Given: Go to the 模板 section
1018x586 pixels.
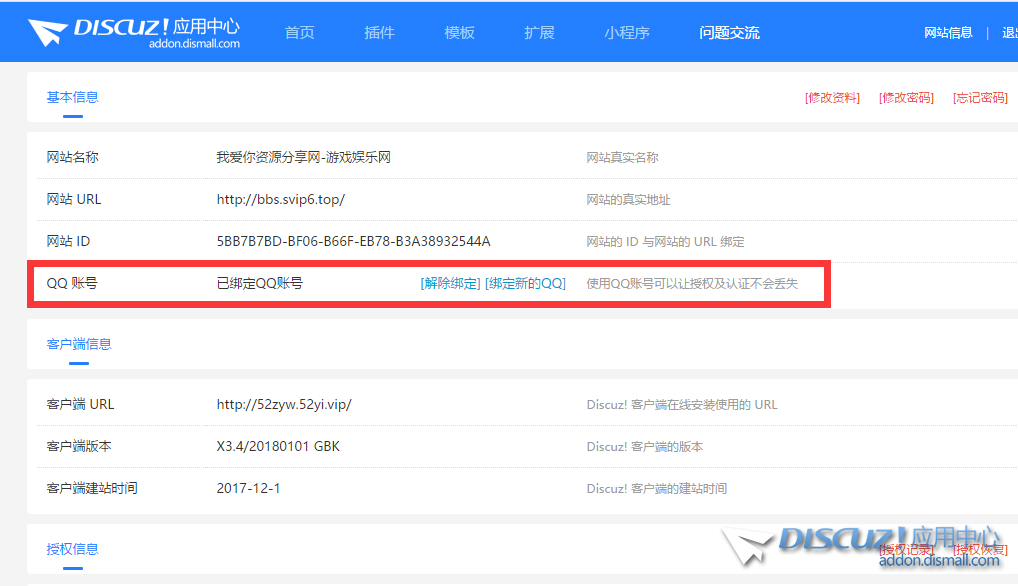Looking at the screenshot, I should pos(459,32).
